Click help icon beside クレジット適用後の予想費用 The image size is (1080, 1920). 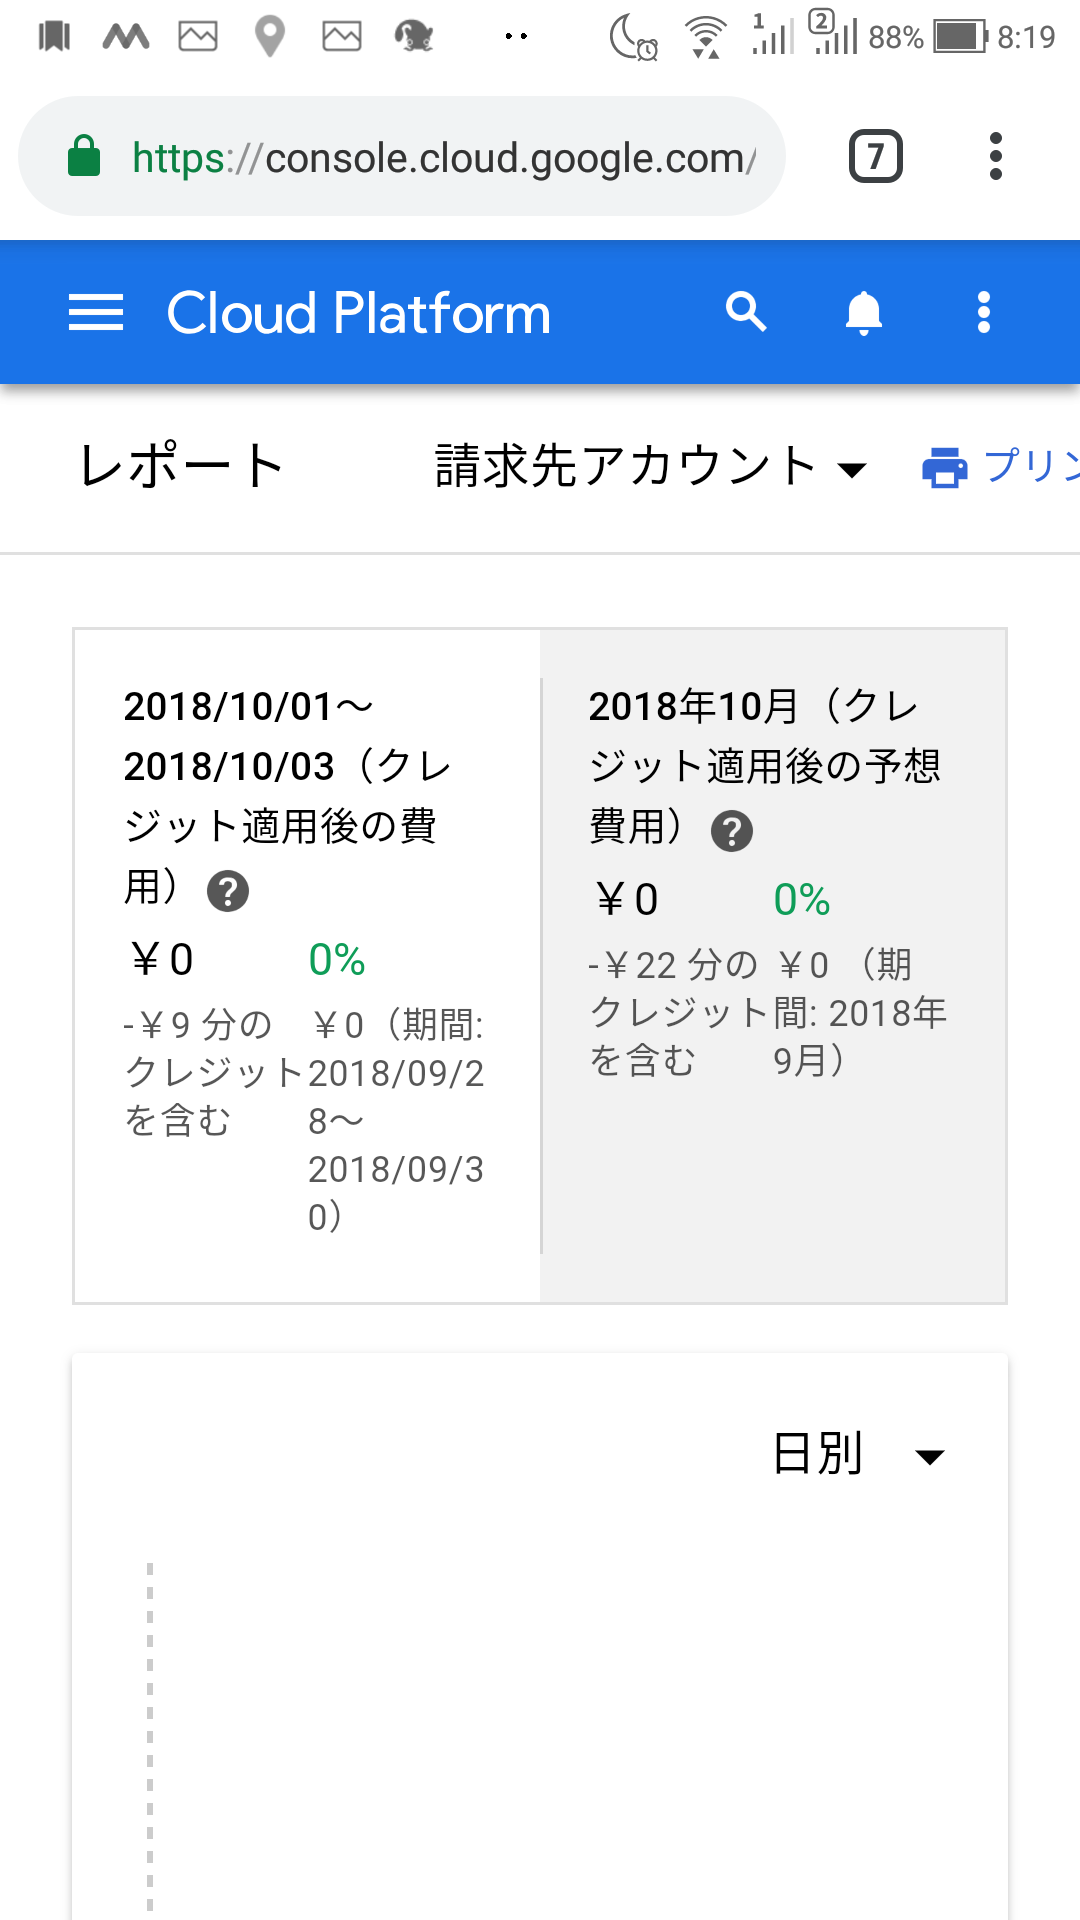click(x=732, y=831)
